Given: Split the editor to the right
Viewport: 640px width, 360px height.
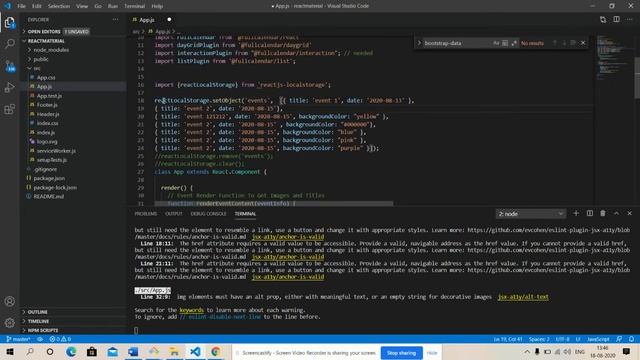Looking at the screenshot, I should point(616,20).
